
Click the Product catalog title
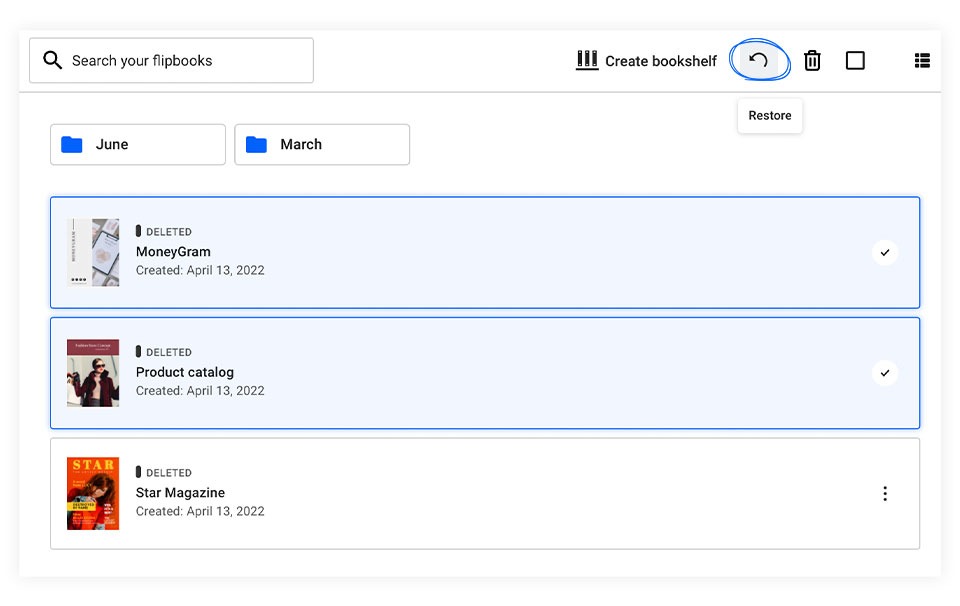(x=185, y=372)
